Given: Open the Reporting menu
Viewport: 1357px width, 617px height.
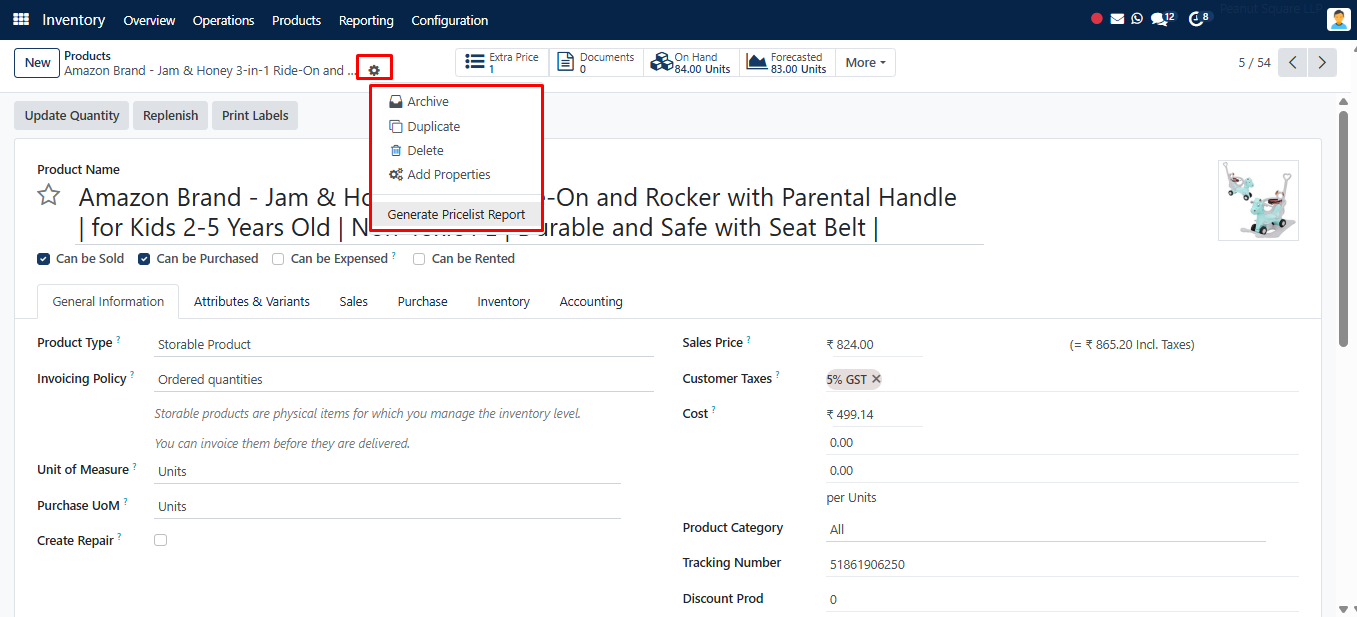Looking at the screenshot, I should pyautogui.click(x=366, y=20).
